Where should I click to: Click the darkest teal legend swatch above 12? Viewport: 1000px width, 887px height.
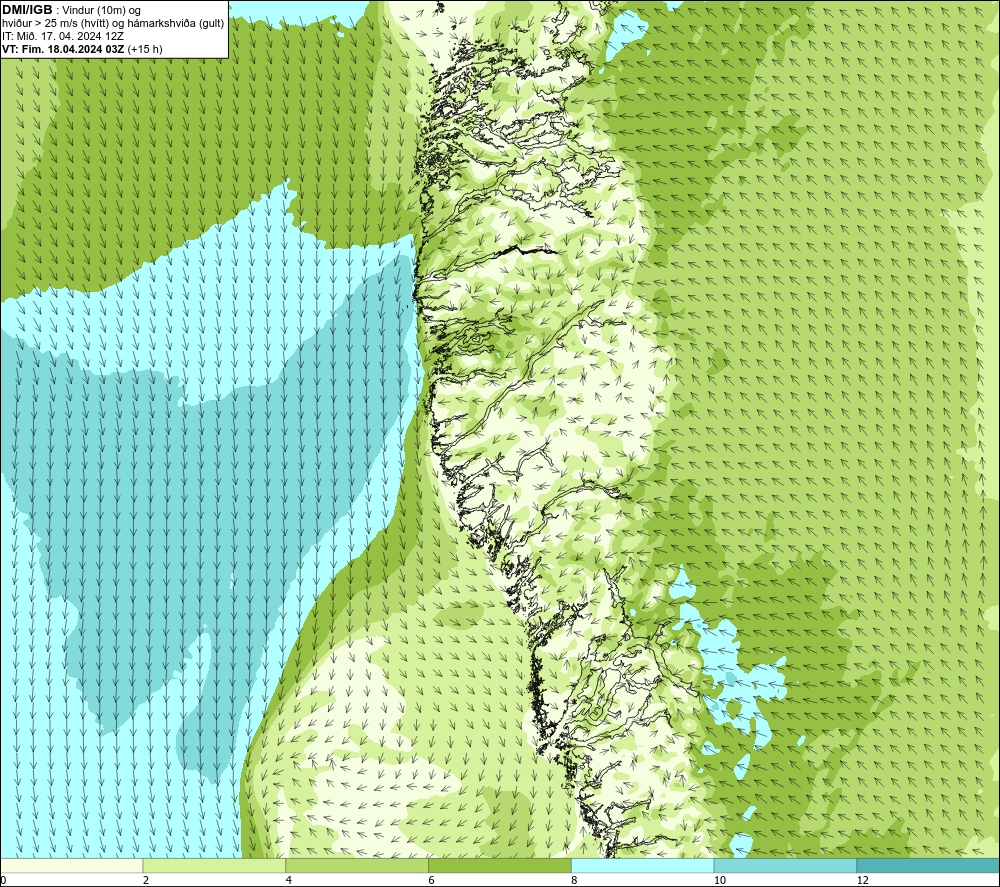928,865
